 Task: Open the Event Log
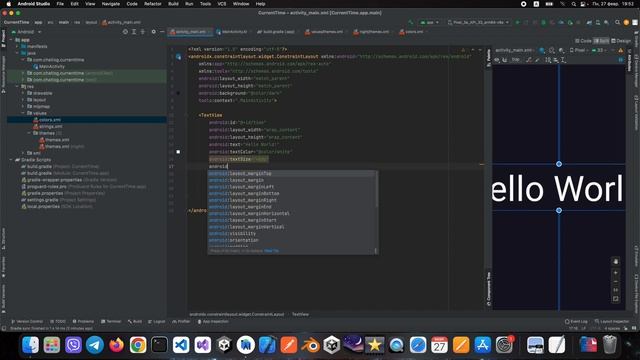[x=576, y=322]
